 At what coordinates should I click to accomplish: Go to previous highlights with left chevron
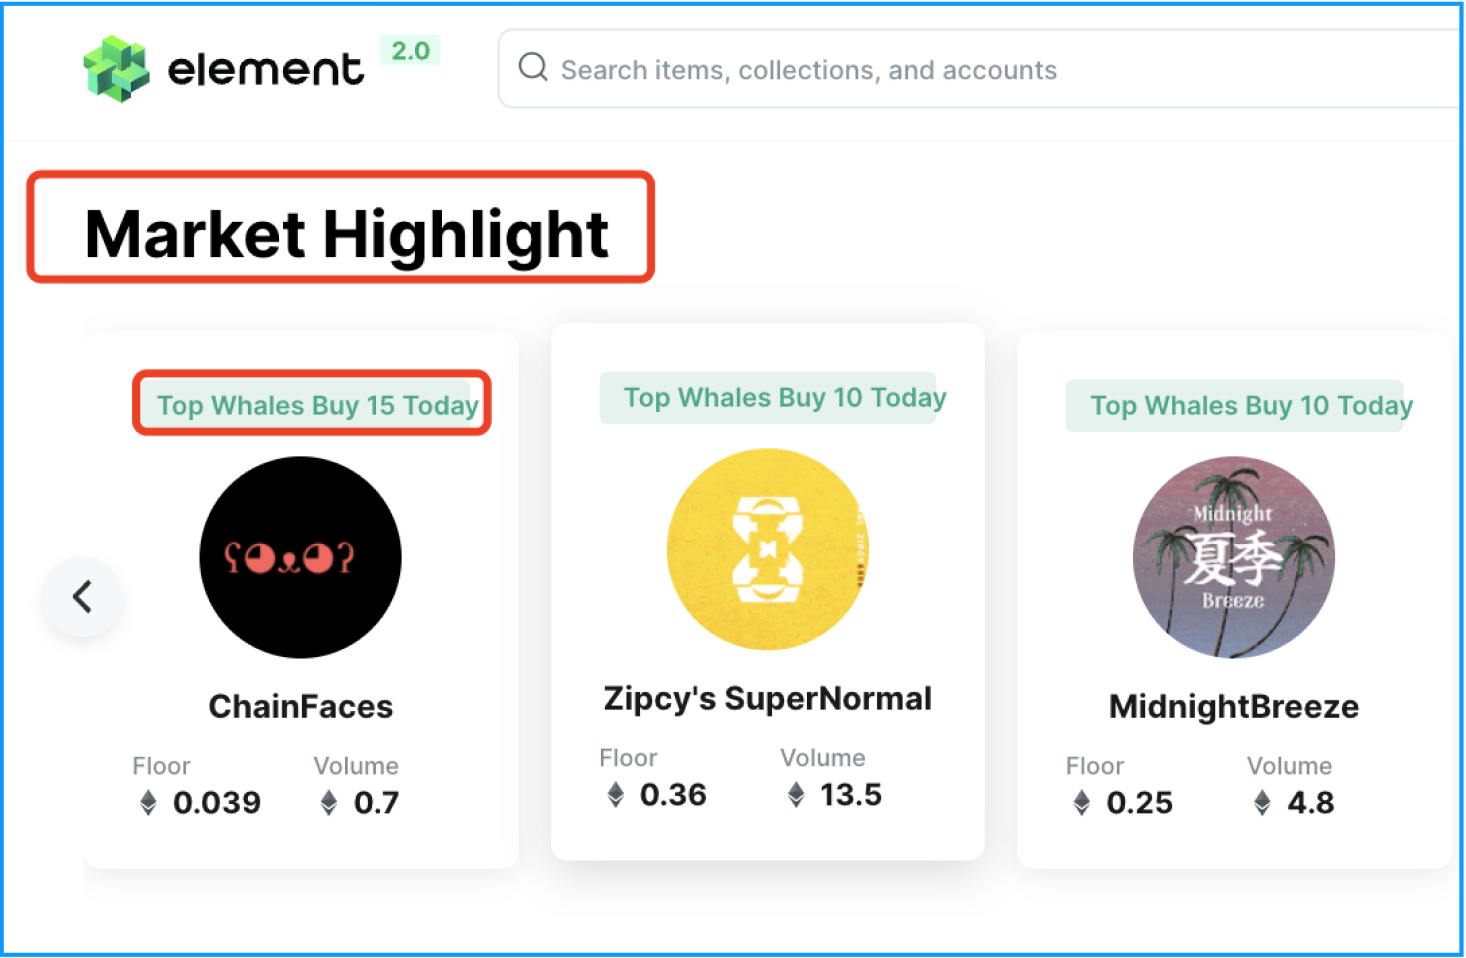tap(83, 597)
